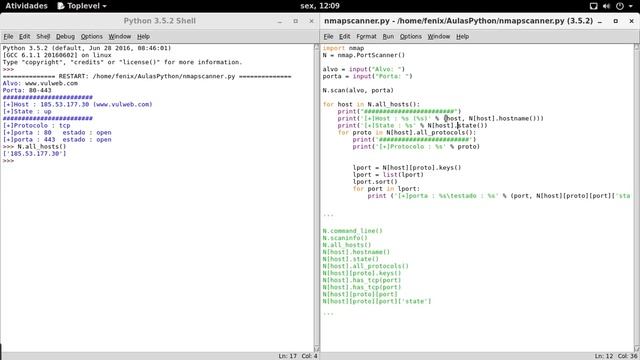Click 'import nmap' line in editor
Screen dimensions: 640x360
pos(343,48)
